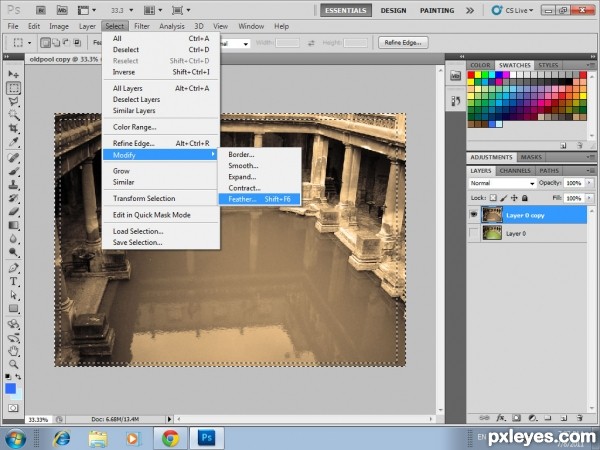Select the Blur tool
The width and height of the screenshot is (600, 450).
click(x=14, y=238)
